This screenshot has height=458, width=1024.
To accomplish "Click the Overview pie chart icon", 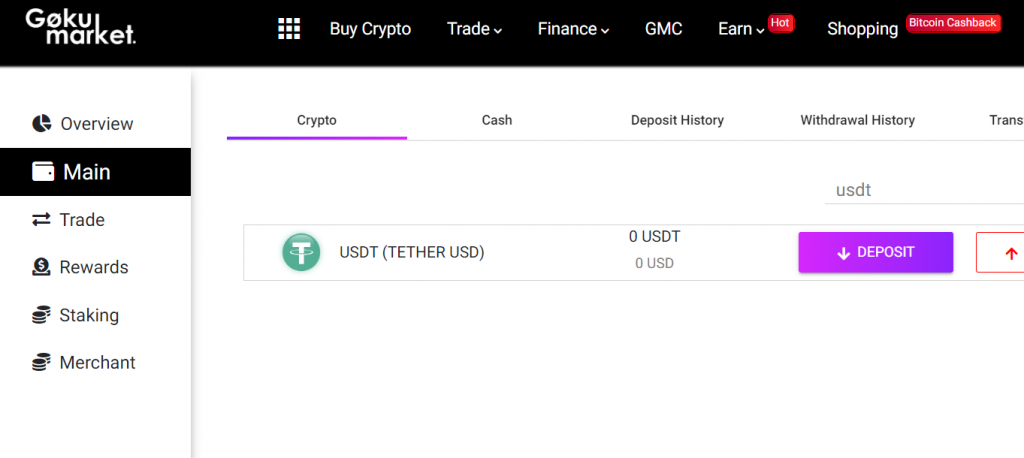I will coord(42,124).
